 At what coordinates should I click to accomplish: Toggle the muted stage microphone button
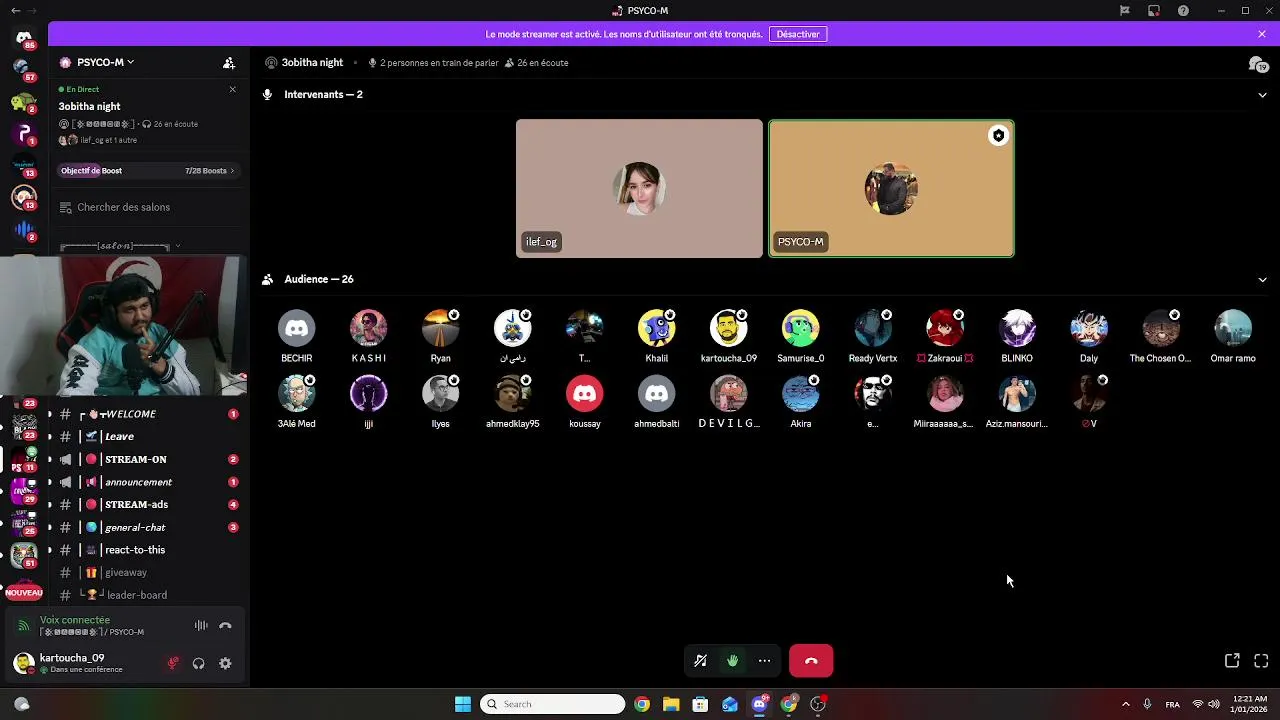point(701,661)
